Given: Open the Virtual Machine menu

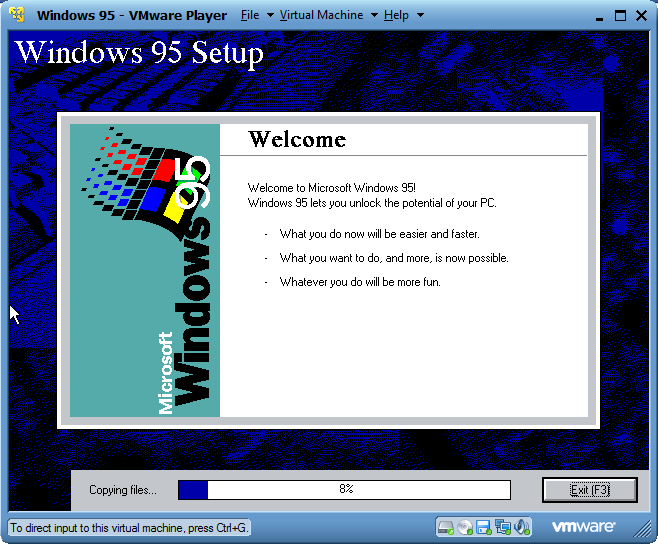Looking at the screenshot, I should coord(321,15).
